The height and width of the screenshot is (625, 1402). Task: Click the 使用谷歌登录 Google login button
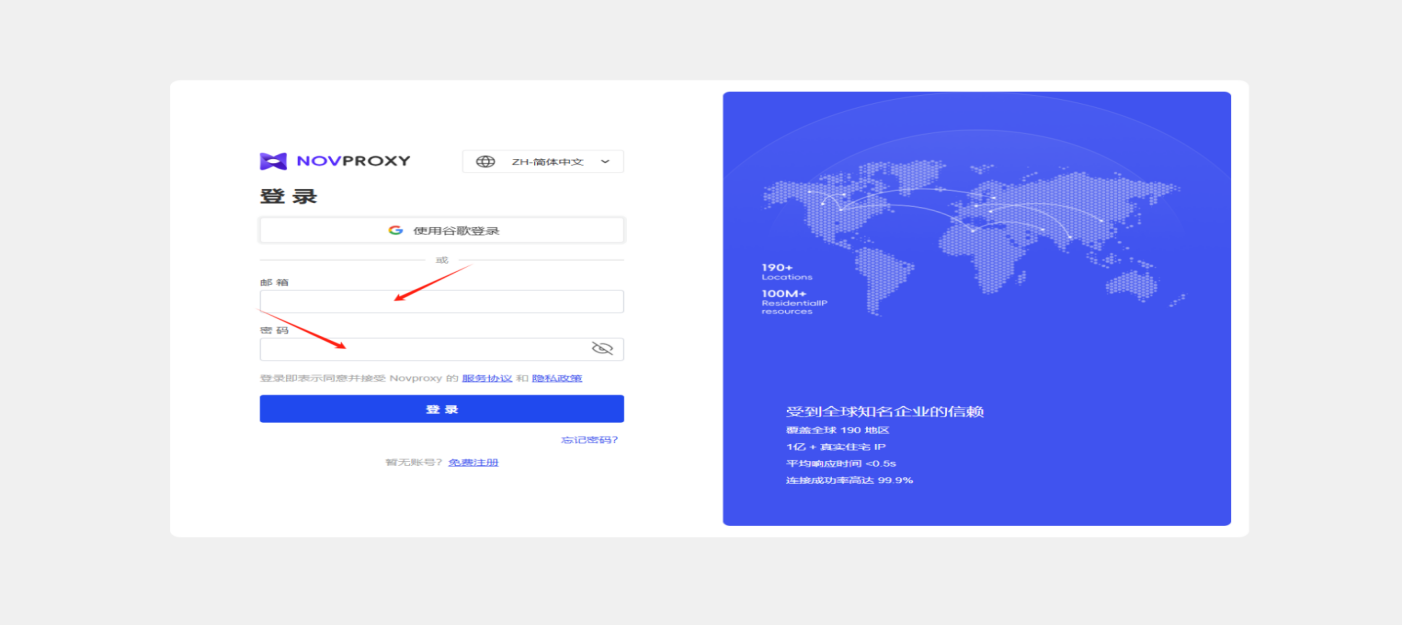(441, 229)
